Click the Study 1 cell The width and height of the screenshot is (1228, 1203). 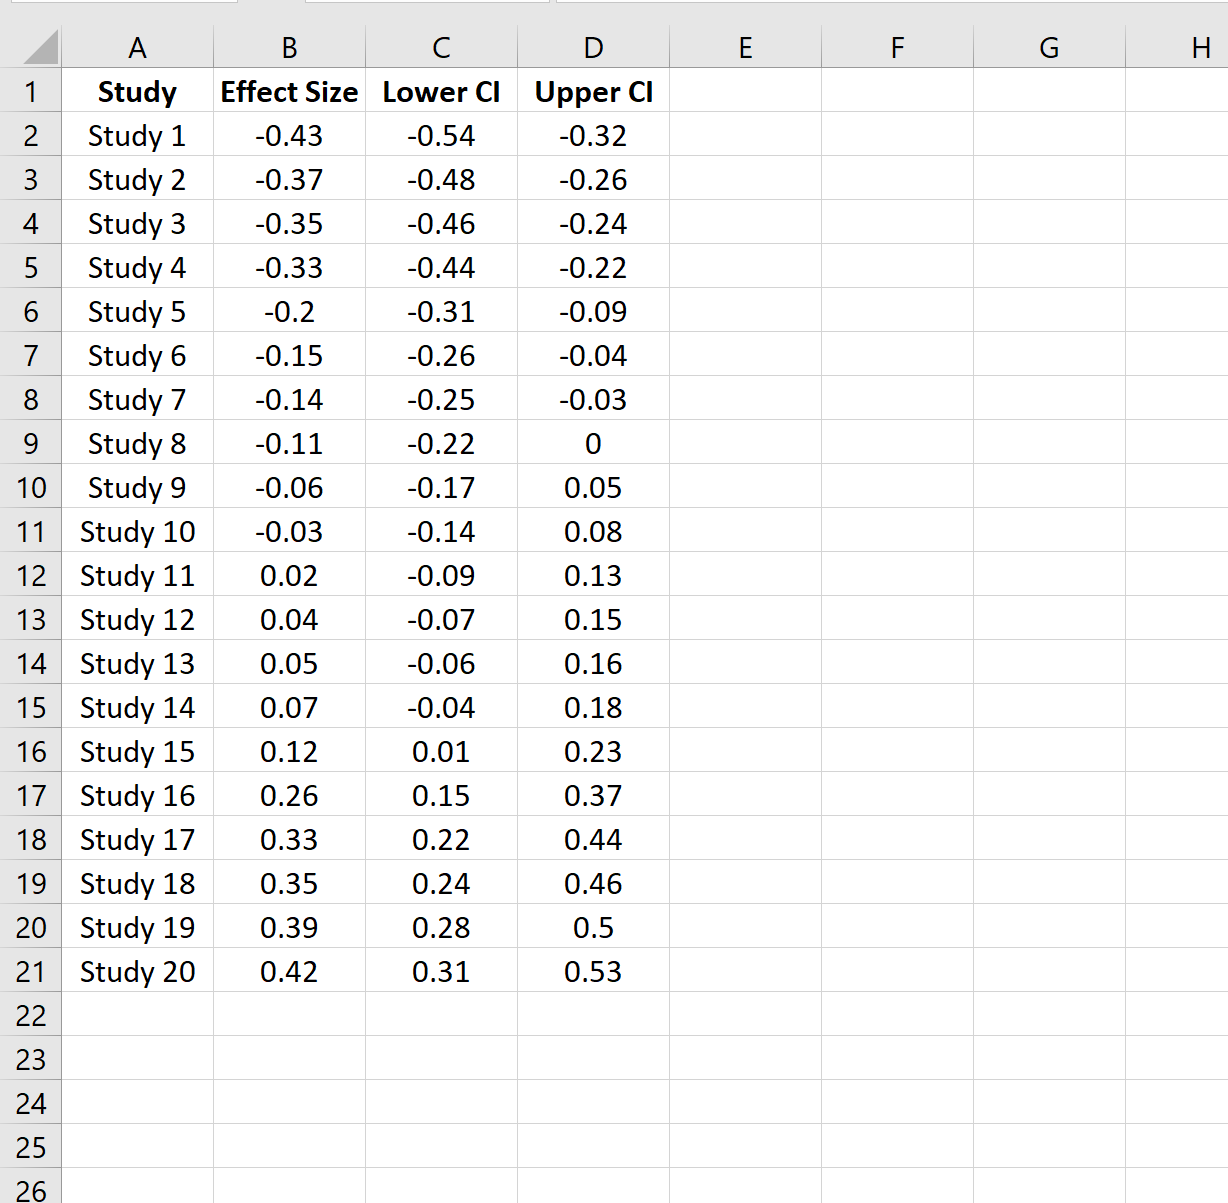[137, 135]
